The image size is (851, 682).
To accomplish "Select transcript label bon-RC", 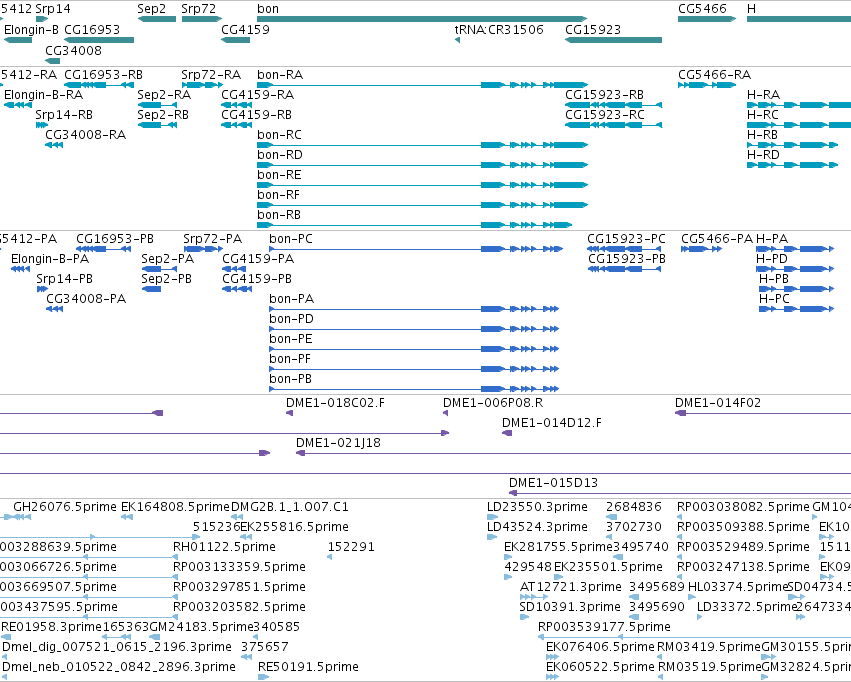I will (x=280, y=135).
